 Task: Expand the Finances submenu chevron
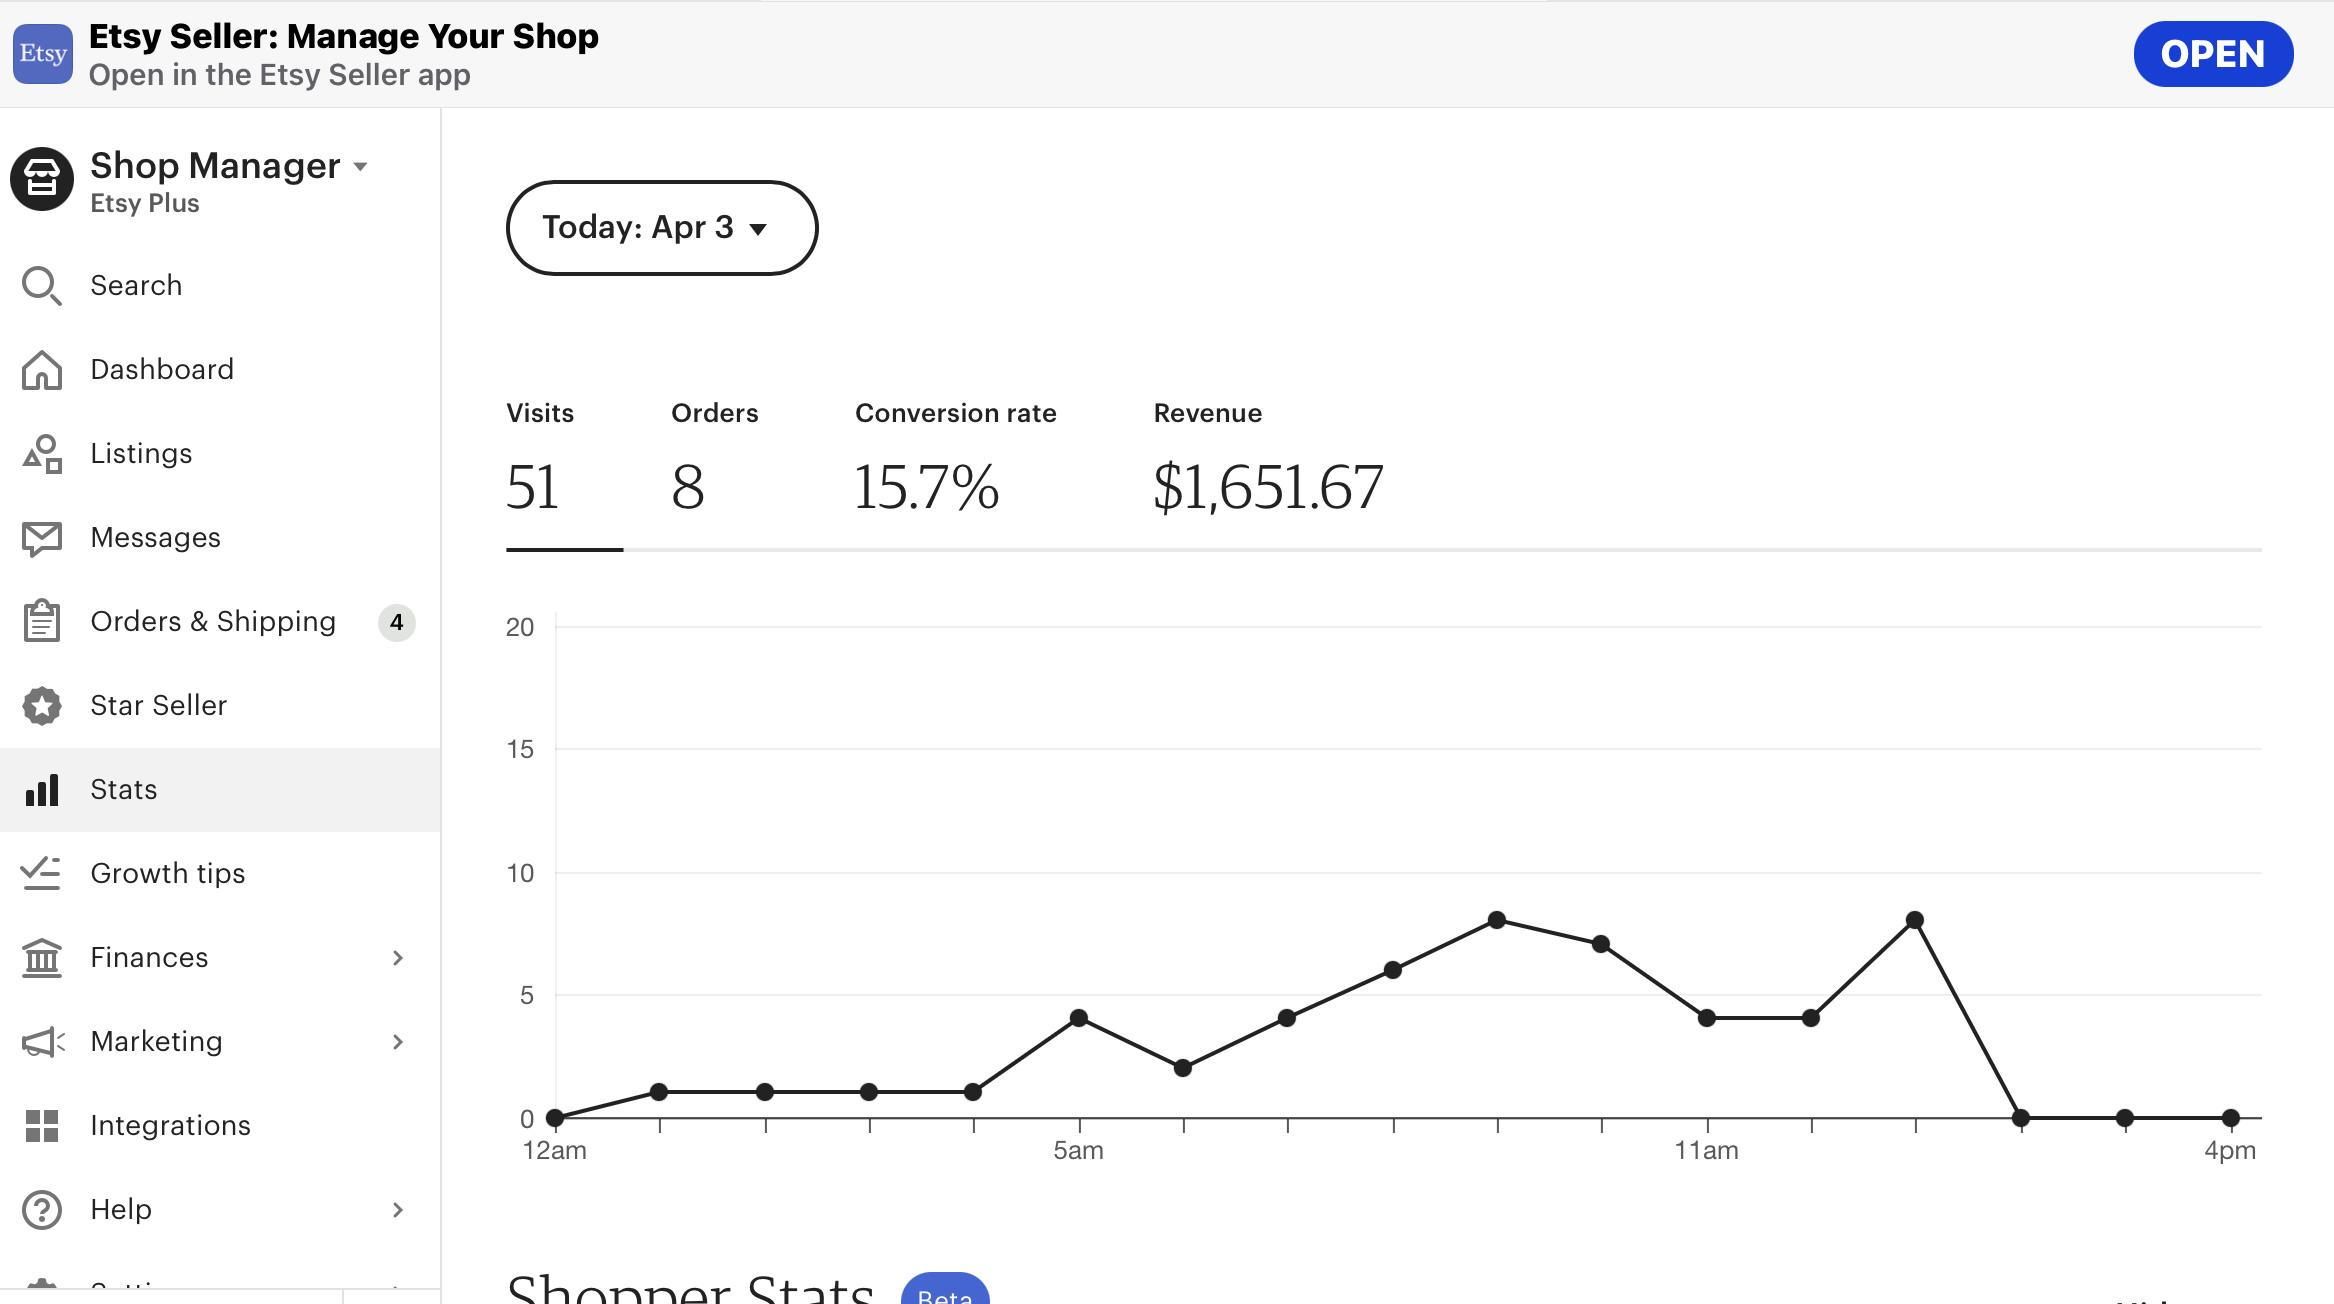point(398,958)
